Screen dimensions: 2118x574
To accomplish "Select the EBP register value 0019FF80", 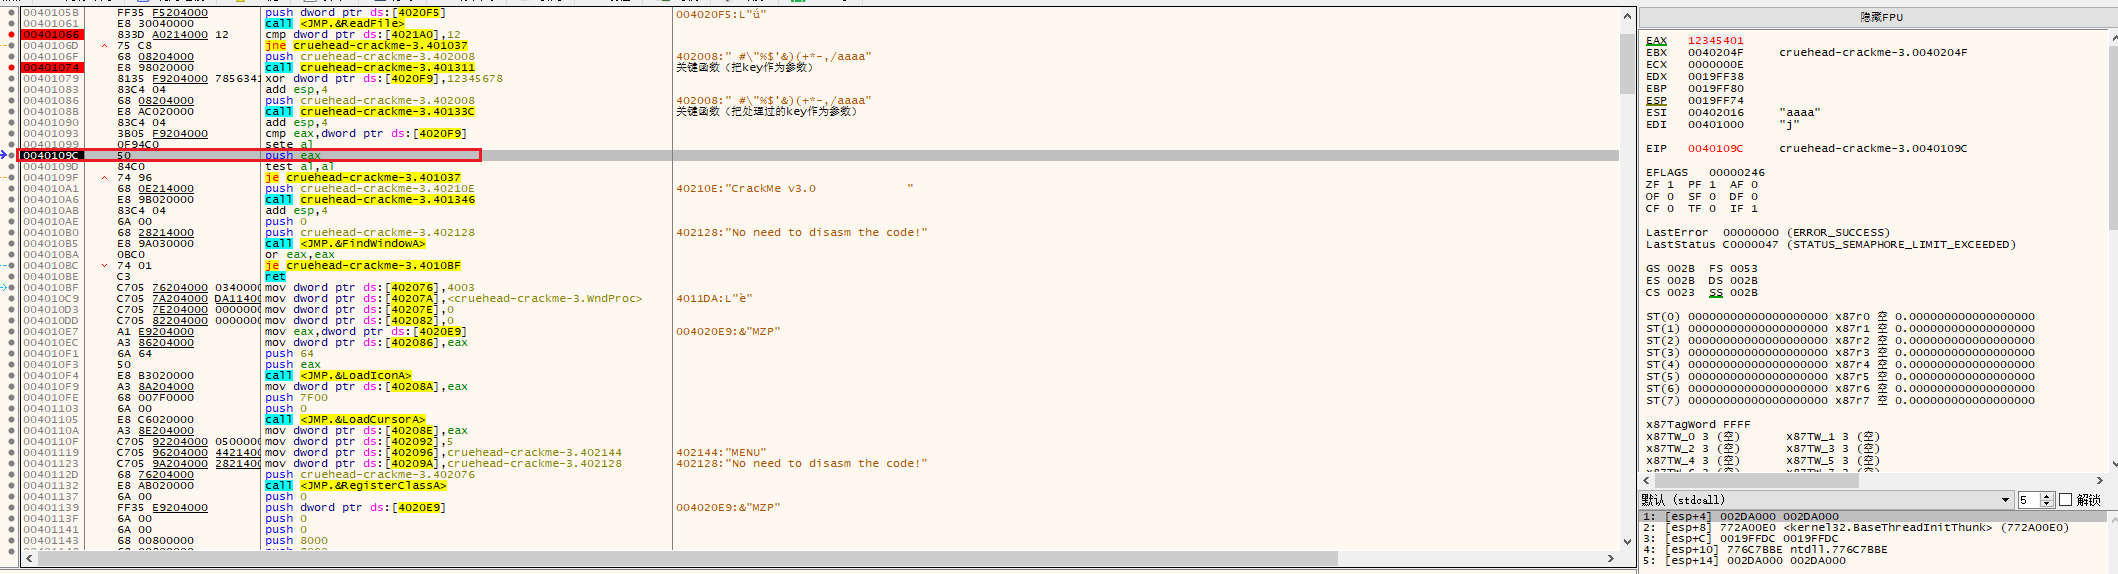I will pos(1715,89).
